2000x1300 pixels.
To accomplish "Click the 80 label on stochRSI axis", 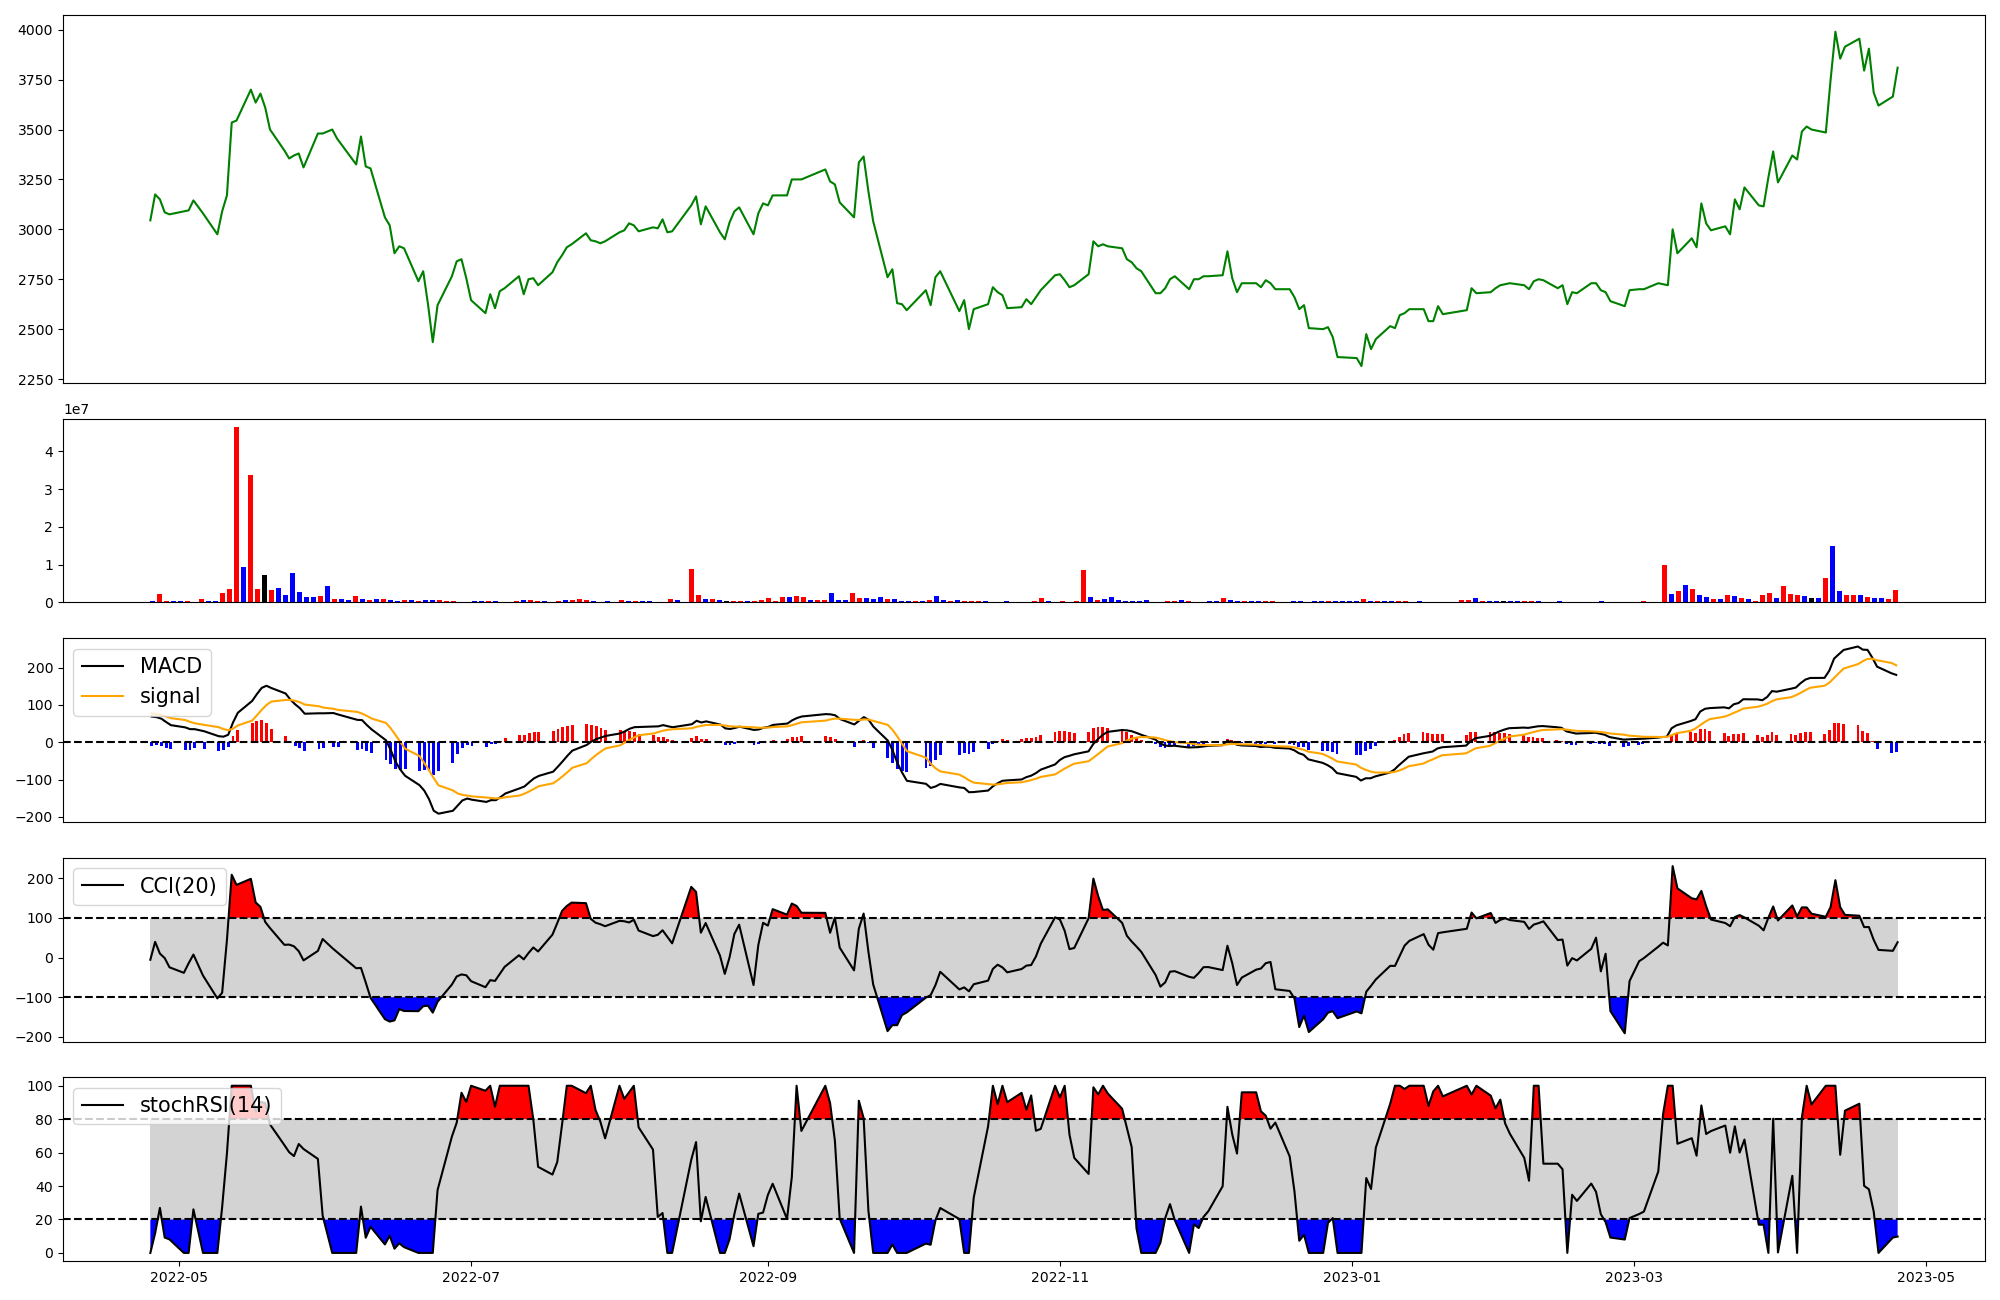I will [44, 1120].
